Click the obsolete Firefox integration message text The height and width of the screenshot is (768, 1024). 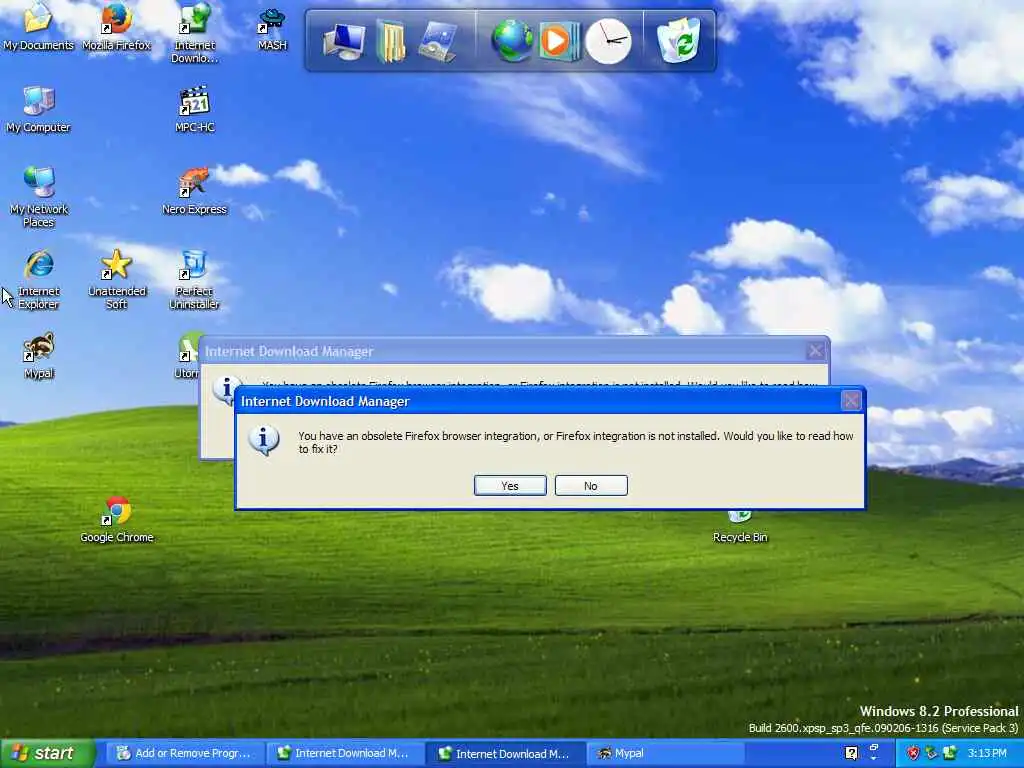coord(575,442)
